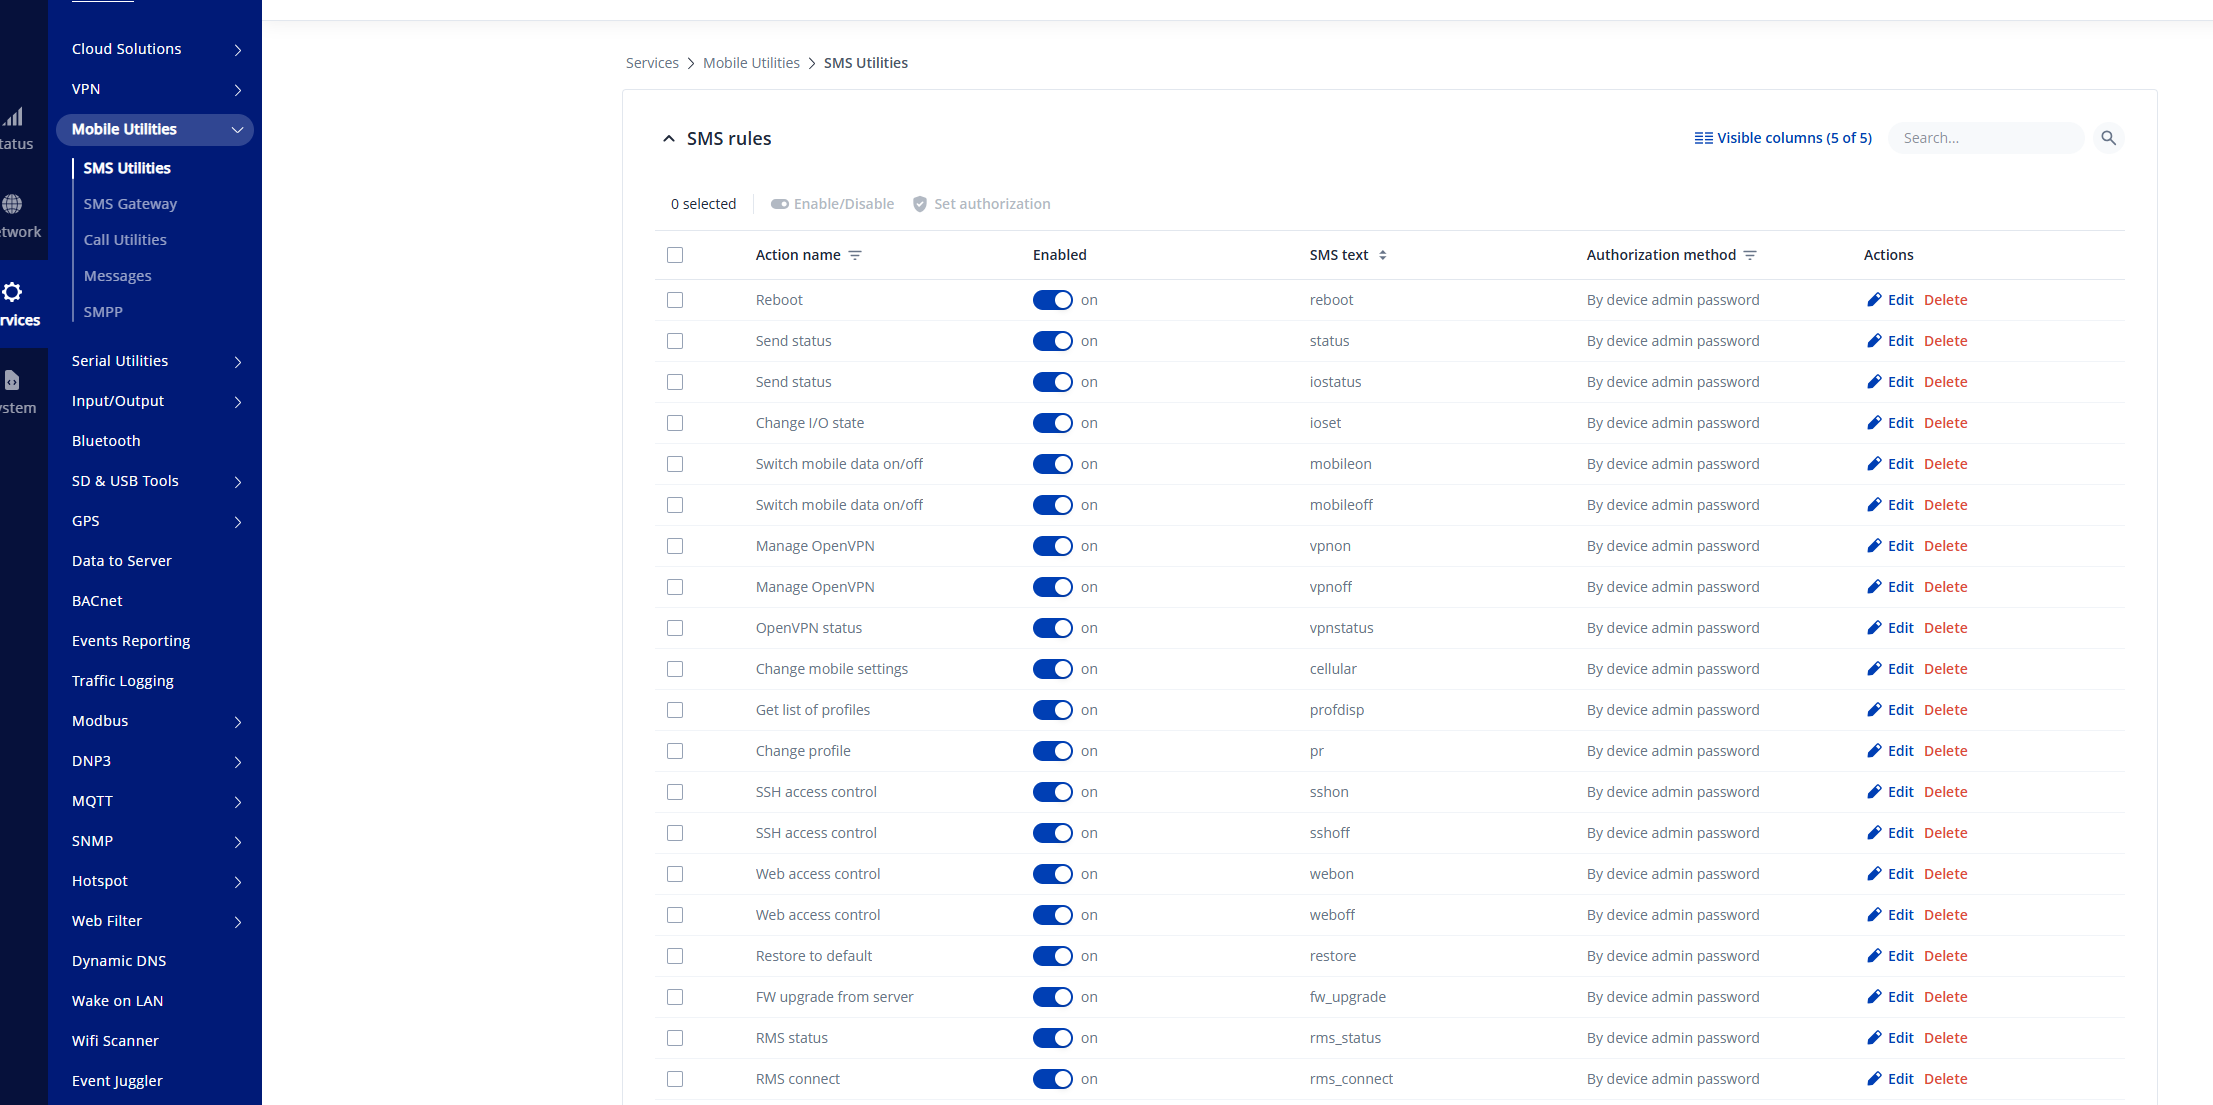The width and height of the screenshot is (2213, 1105).
Task: Select the Change profile row checkbox
Action: click(x=675, y=751)
